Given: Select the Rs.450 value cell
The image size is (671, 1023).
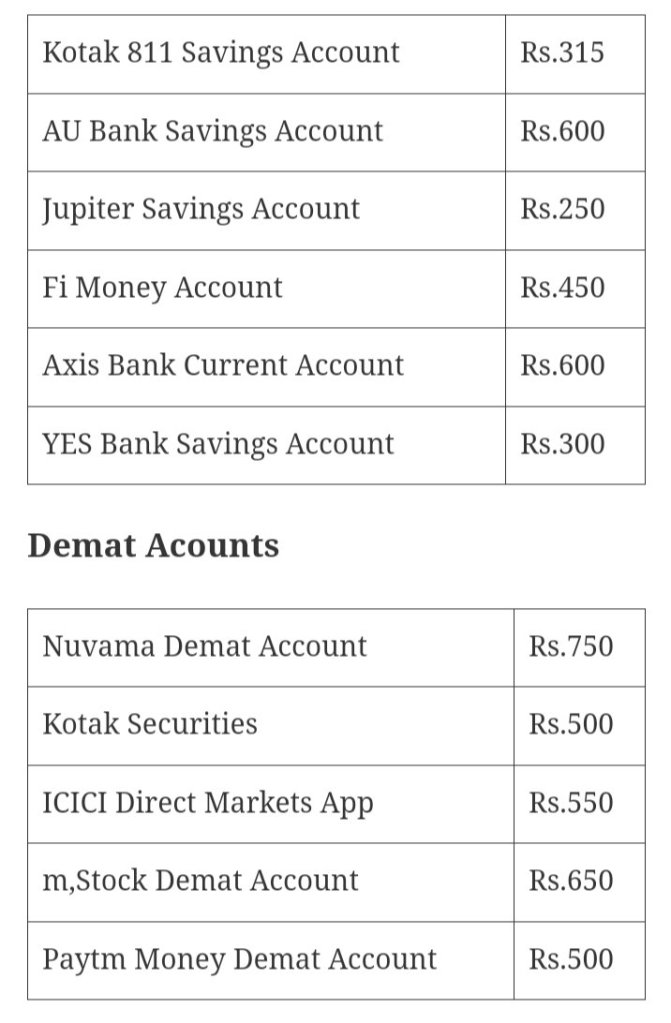Looking at the screenshot, I should (562, 288).
